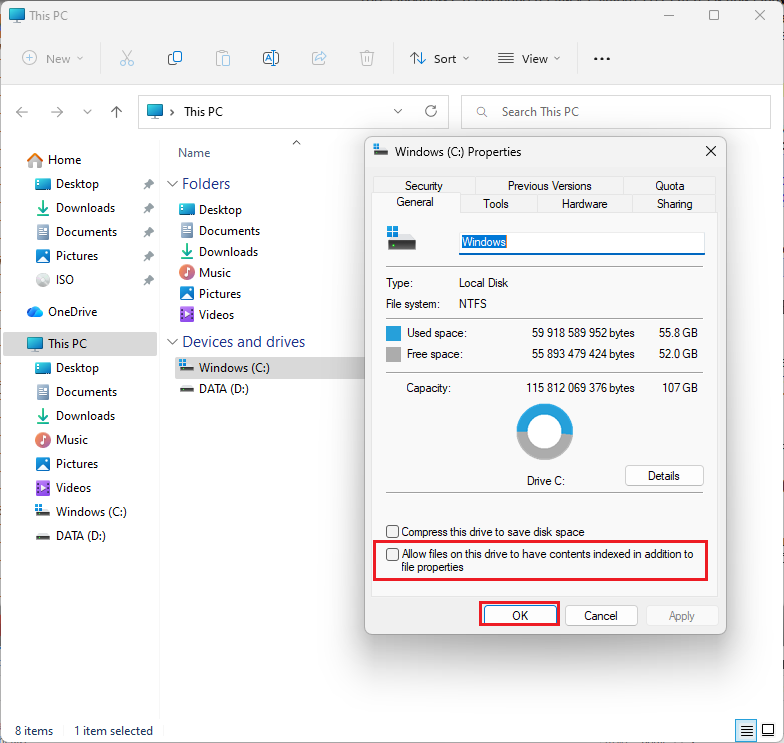Click the Cut scissors icon in toolbar
This screenshot has height=743, width=784.
point(127,59)
